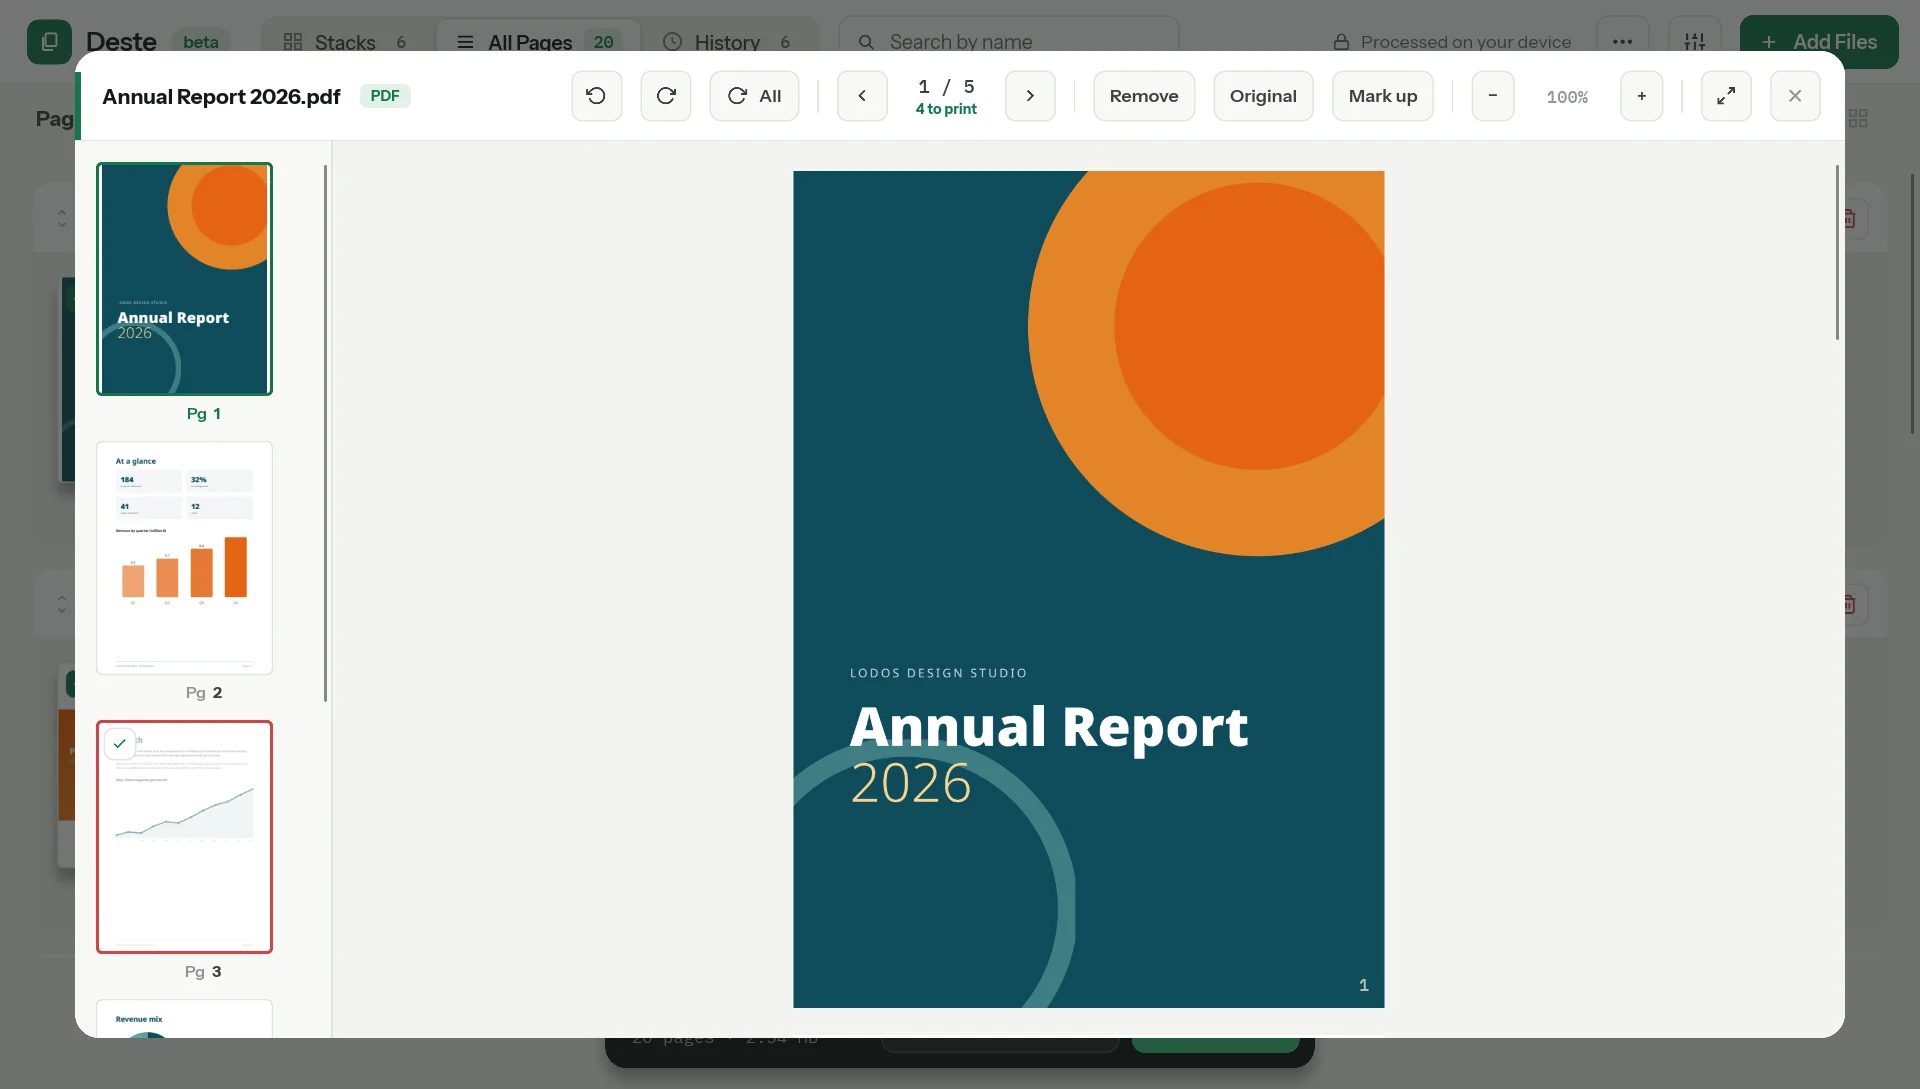The width and height of the screenshot is (1920, 1089).
Task: Open the Mark up tool
Action: (1382, 96)
